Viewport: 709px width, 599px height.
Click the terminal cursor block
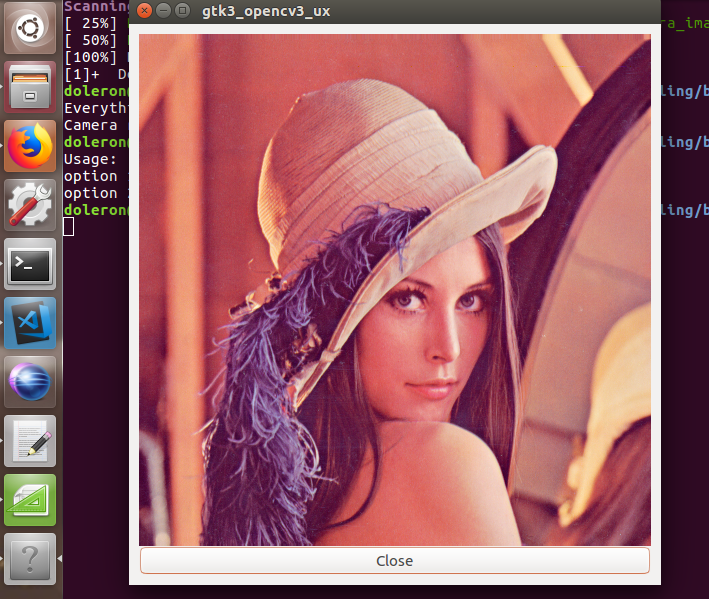point(68,227)
